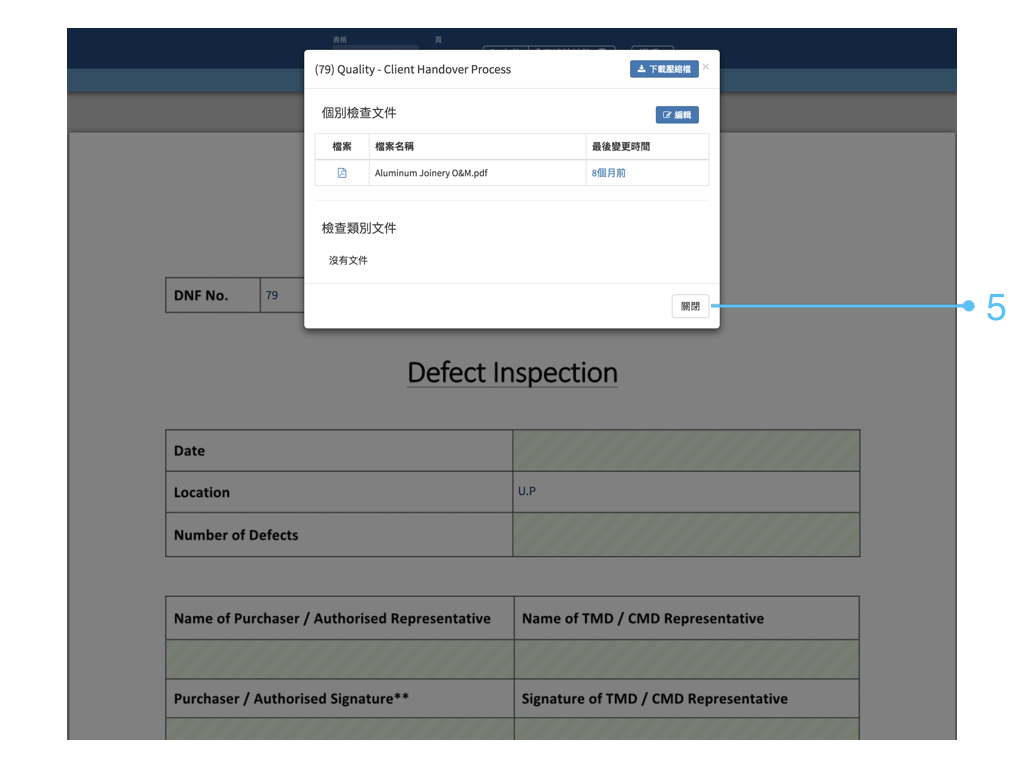Viewport: 1024px width, 768px height.
Task: Select the dialog title Quality - Client Handover Process
Action: 413,69
